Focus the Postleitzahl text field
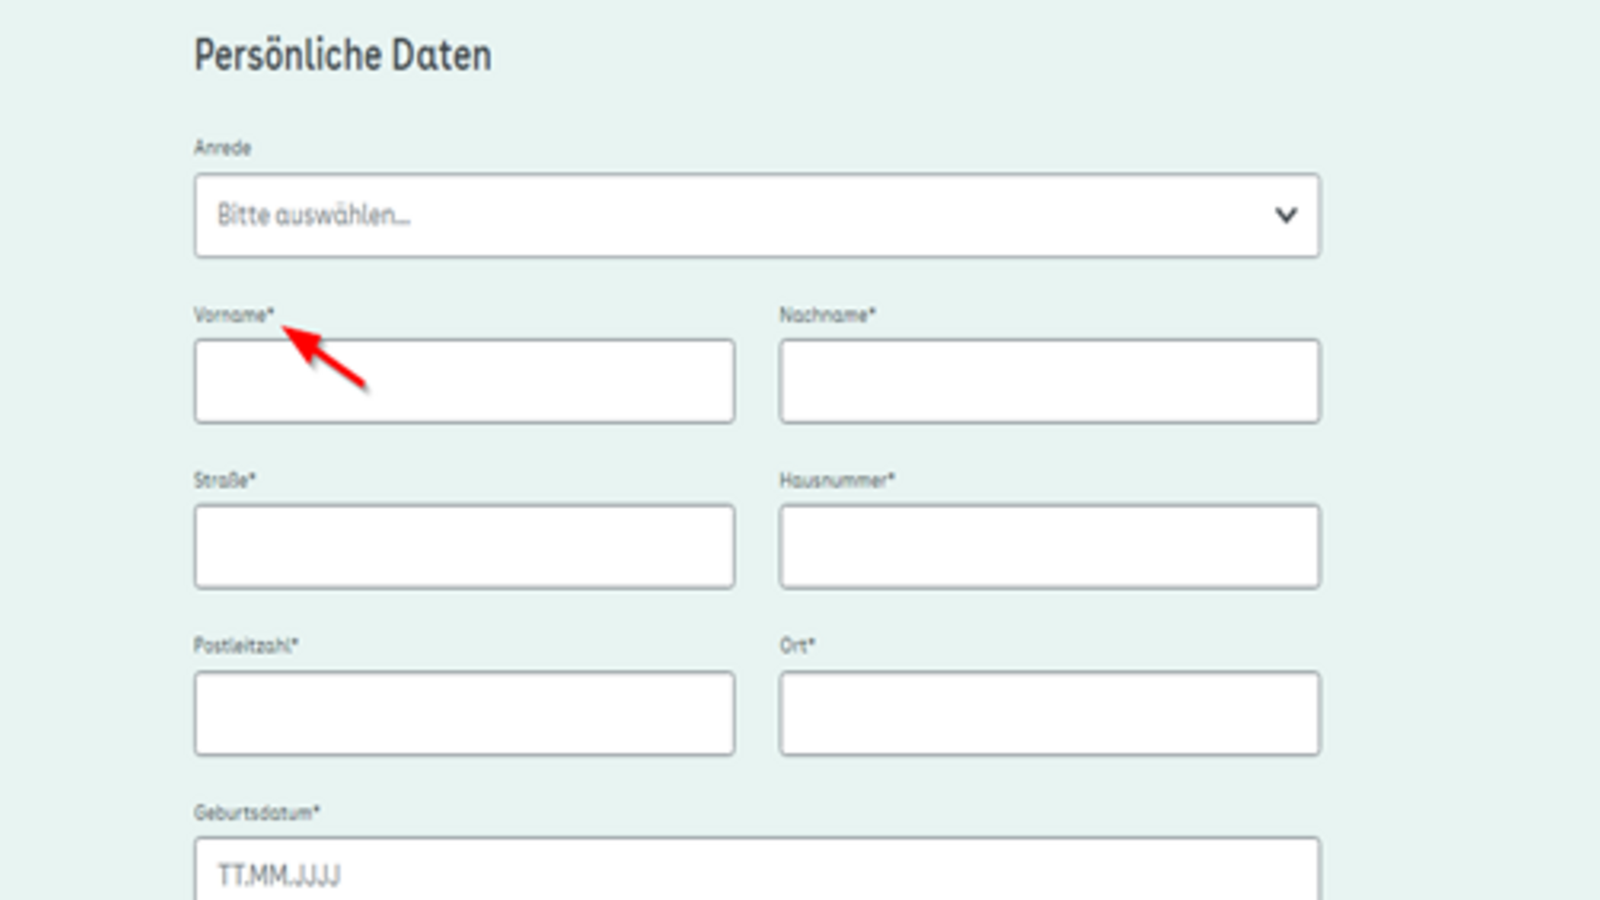The image size is (1600, 900). point(464,713)
